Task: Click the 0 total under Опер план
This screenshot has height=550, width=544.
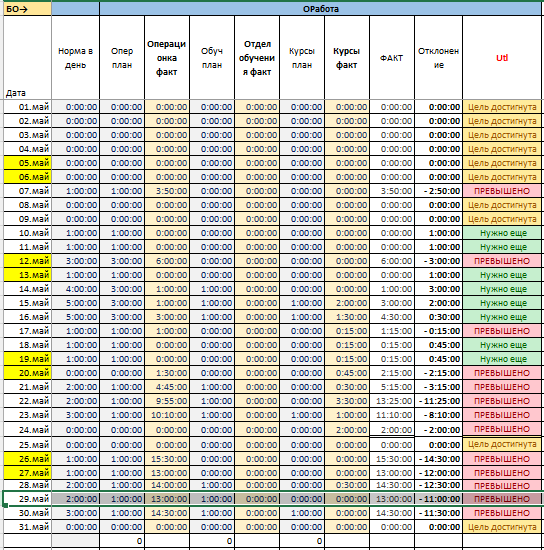Action: tap(122, 541)
